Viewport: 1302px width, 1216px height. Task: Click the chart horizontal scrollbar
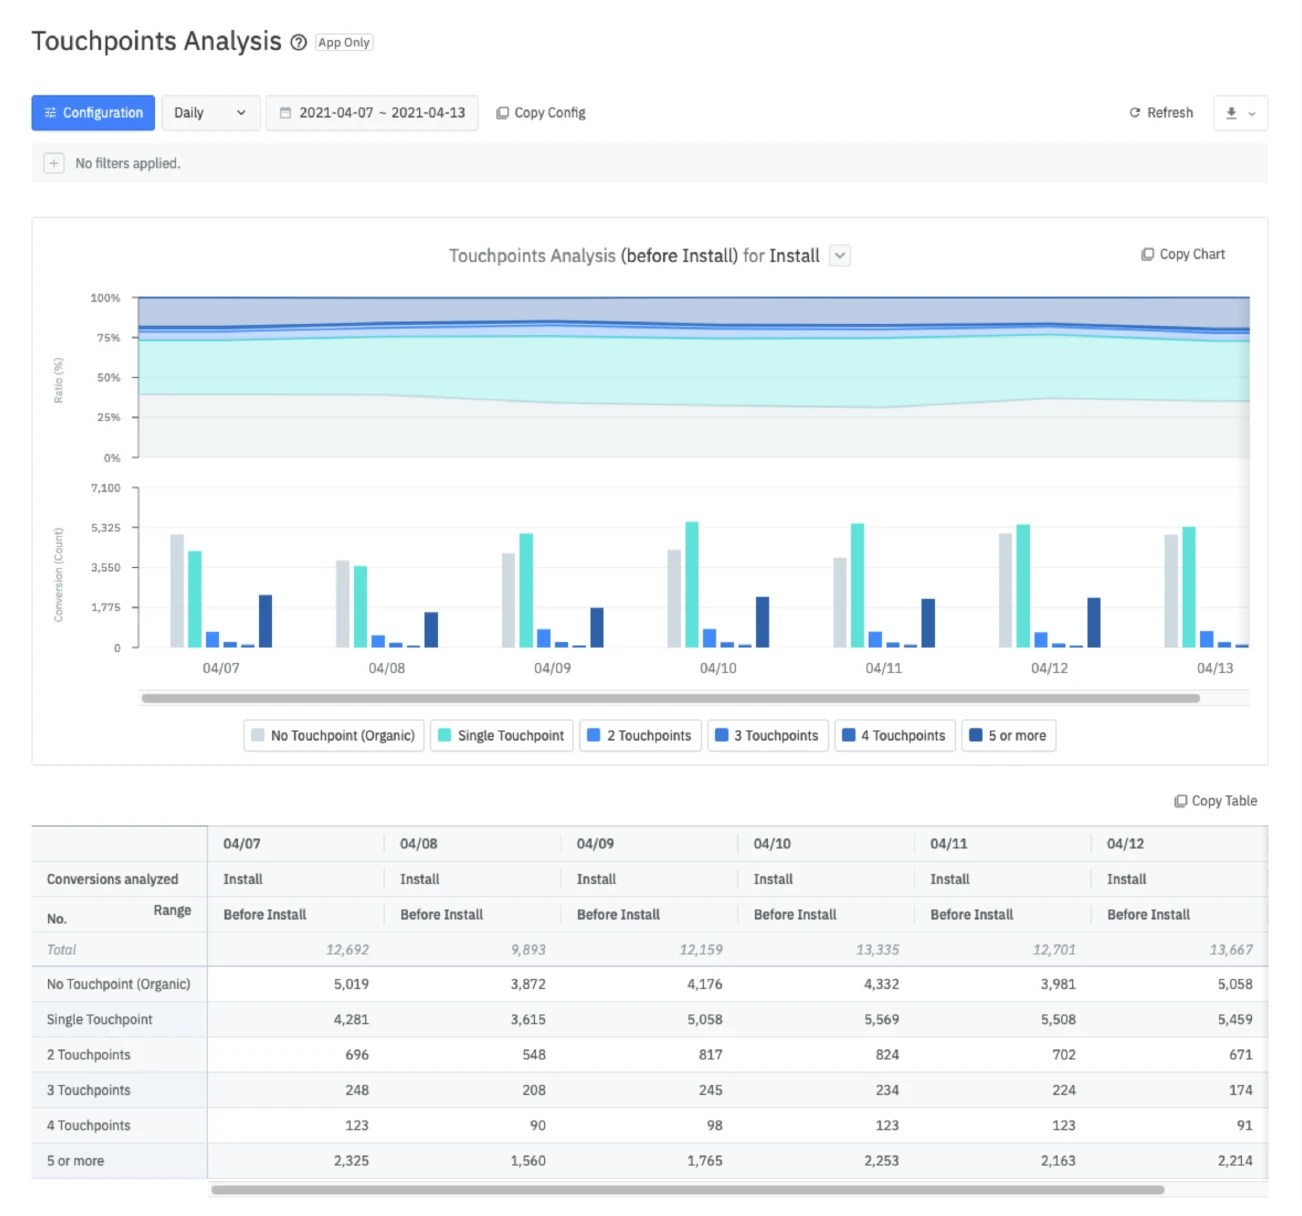pos(670,698)
